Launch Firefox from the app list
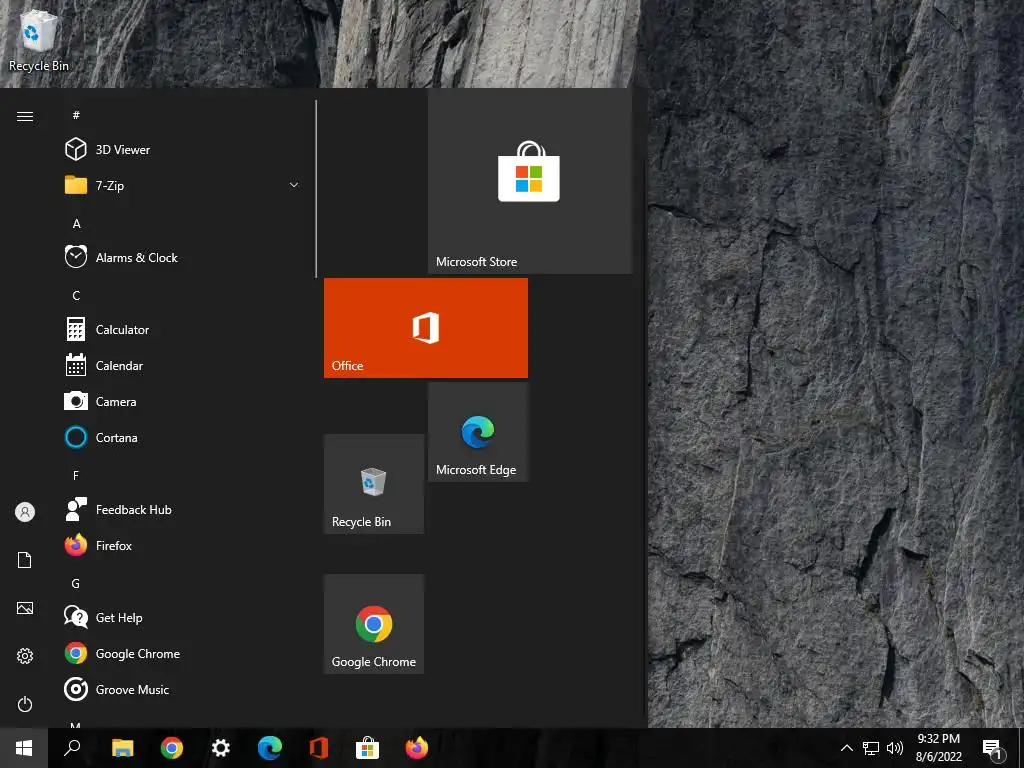The image size is (1024, 768). (x=184, y=545)
